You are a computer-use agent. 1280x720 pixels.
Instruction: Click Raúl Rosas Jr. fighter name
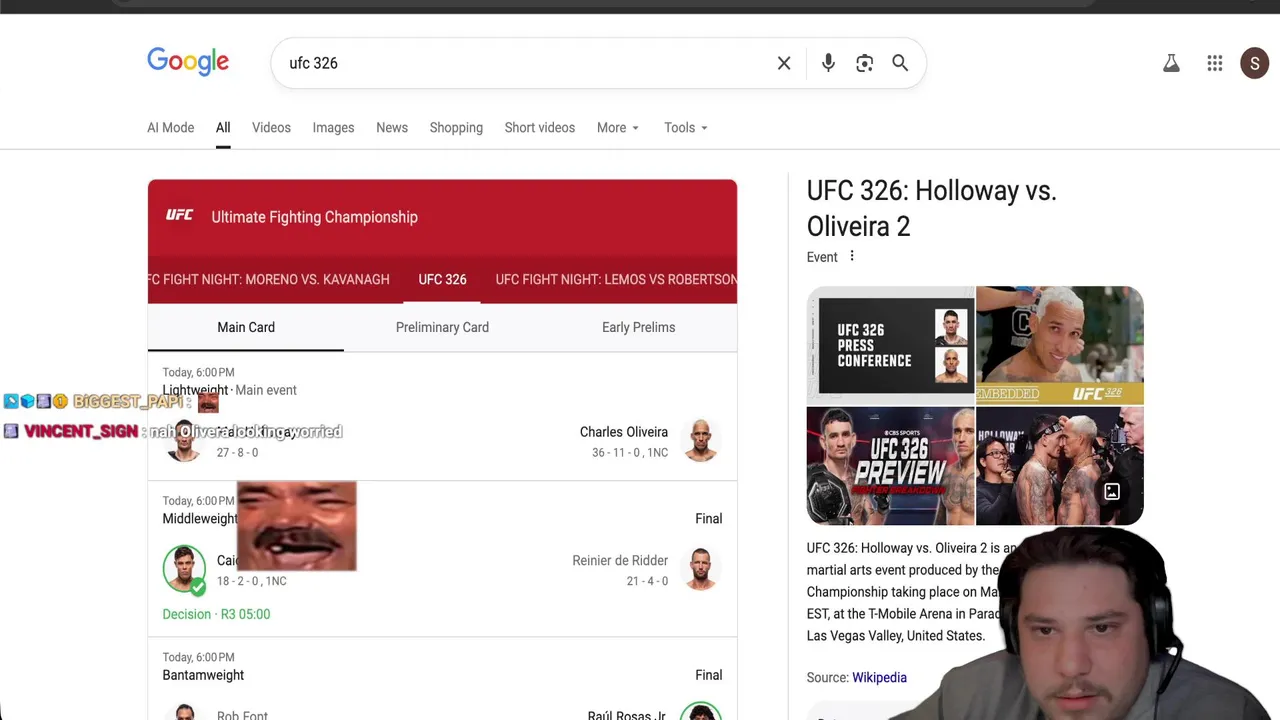[x=627, y=714]
